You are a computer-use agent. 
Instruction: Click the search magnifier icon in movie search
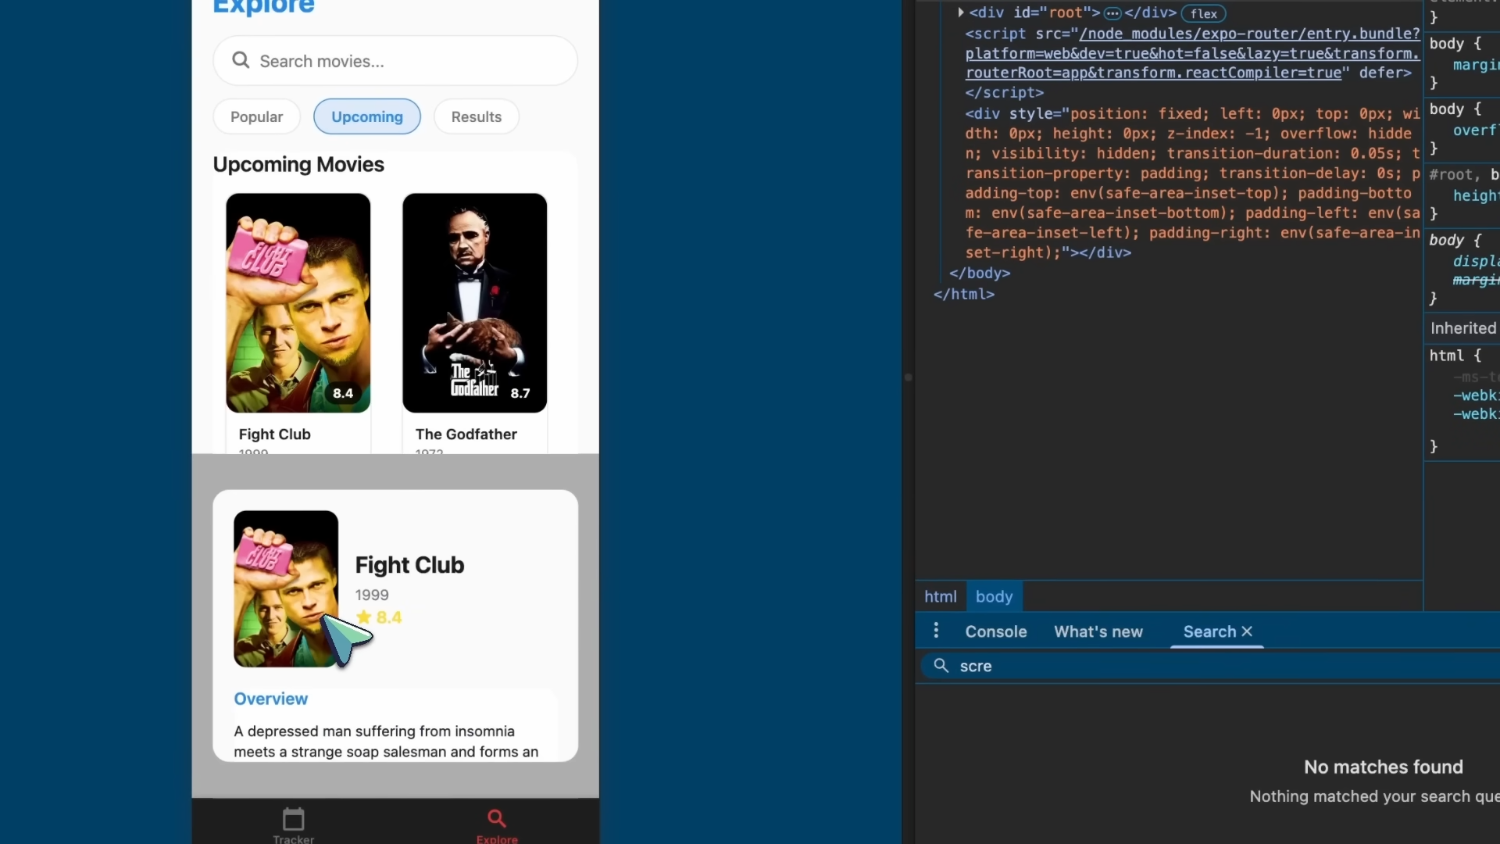coord(241,60)
